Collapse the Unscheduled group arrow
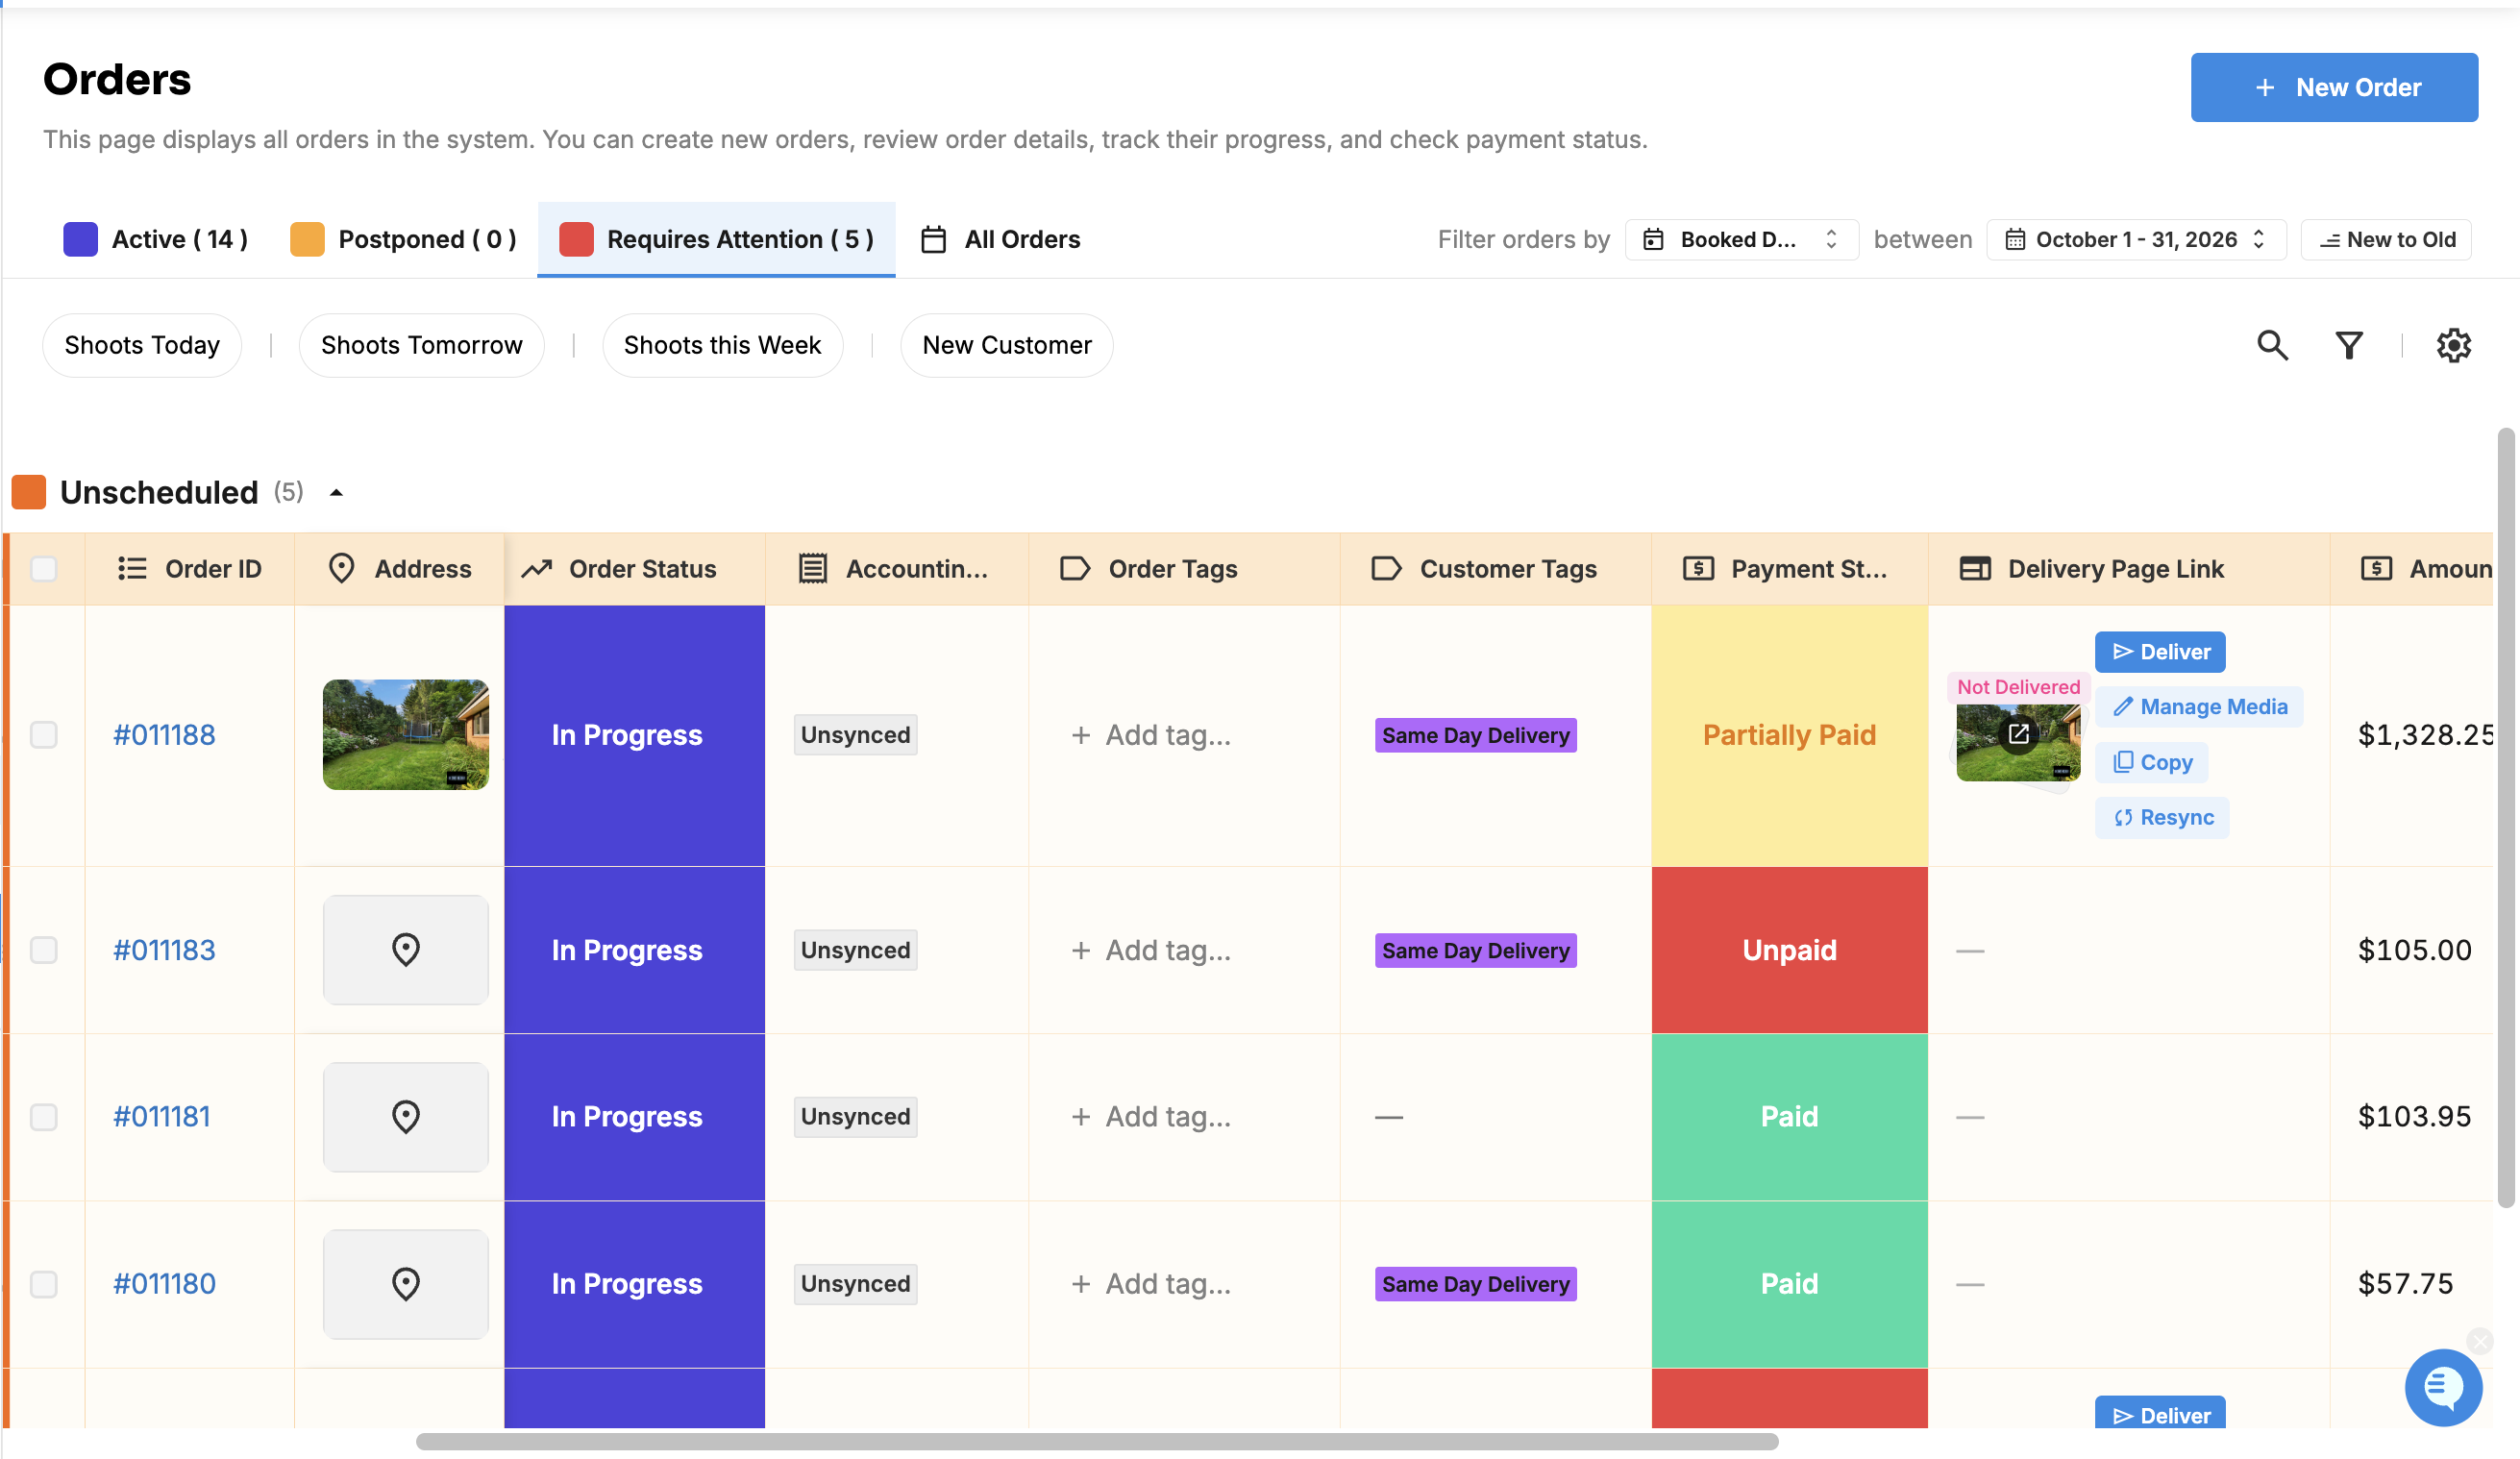 tap(336, 492)
